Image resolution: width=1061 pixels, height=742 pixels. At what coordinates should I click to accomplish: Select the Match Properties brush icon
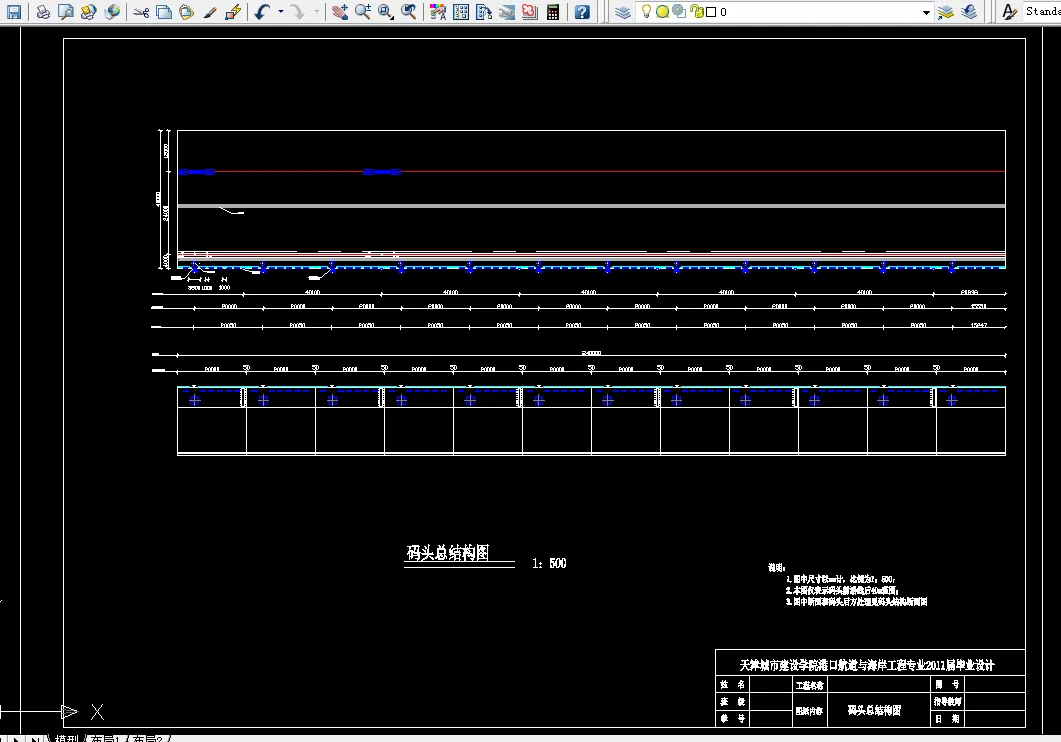pos(210,11)
